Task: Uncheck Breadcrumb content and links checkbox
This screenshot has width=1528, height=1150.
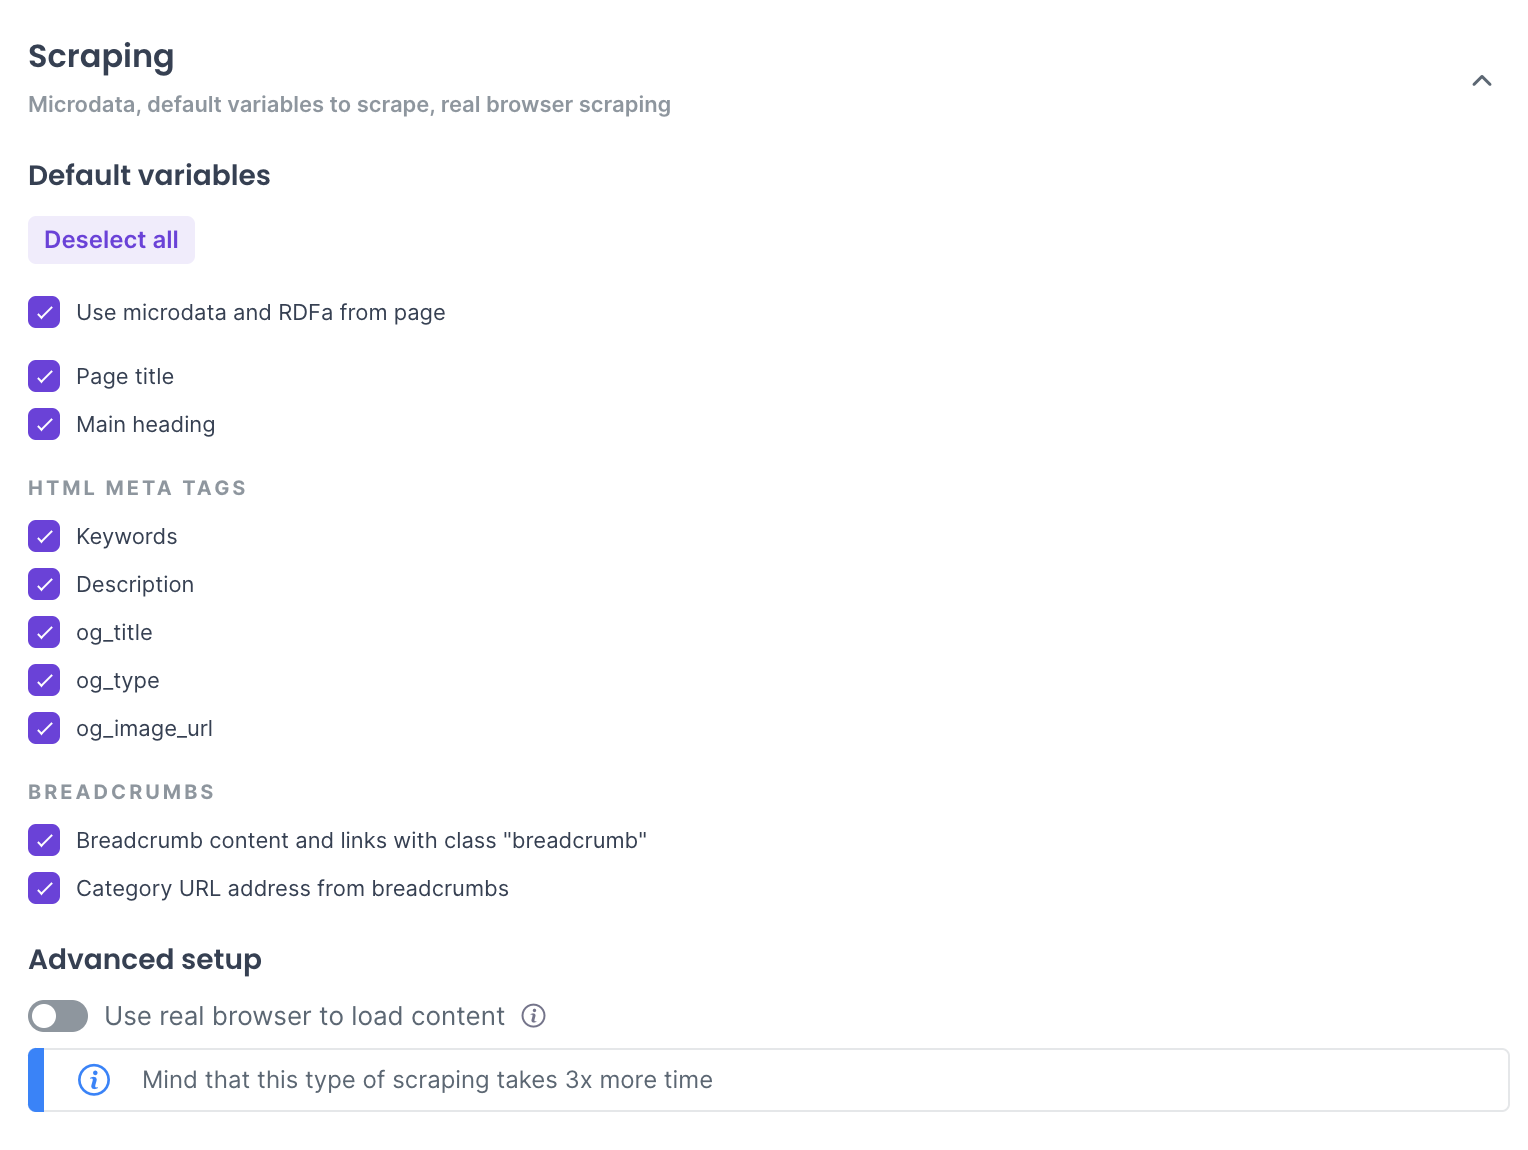Action: click(x=44, y=840)
